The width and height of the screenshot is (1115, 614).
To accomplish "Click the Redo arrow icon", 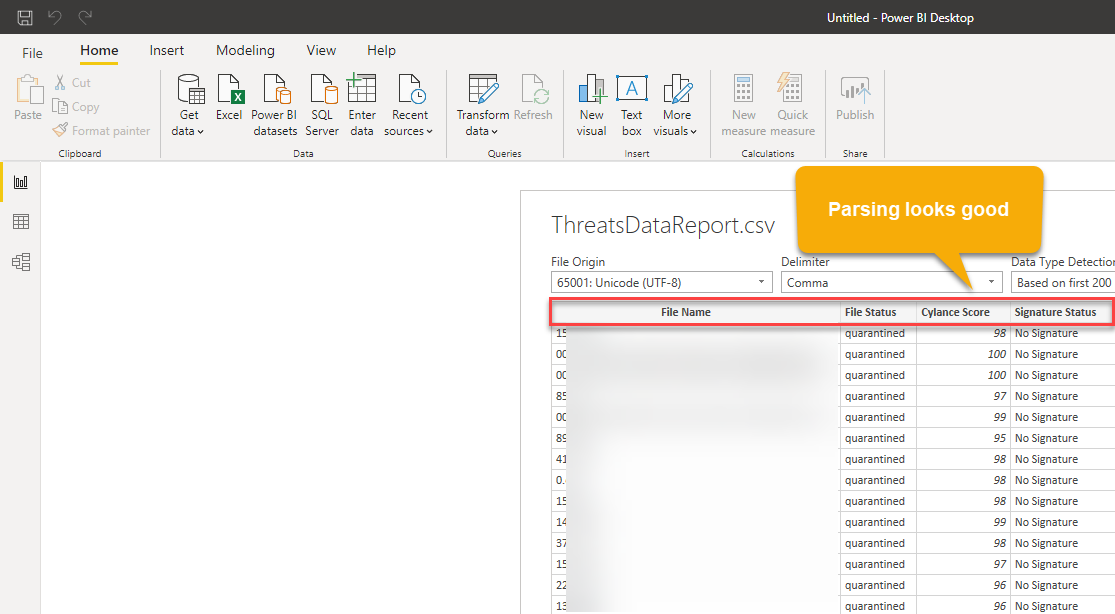I will coord(85,17).
